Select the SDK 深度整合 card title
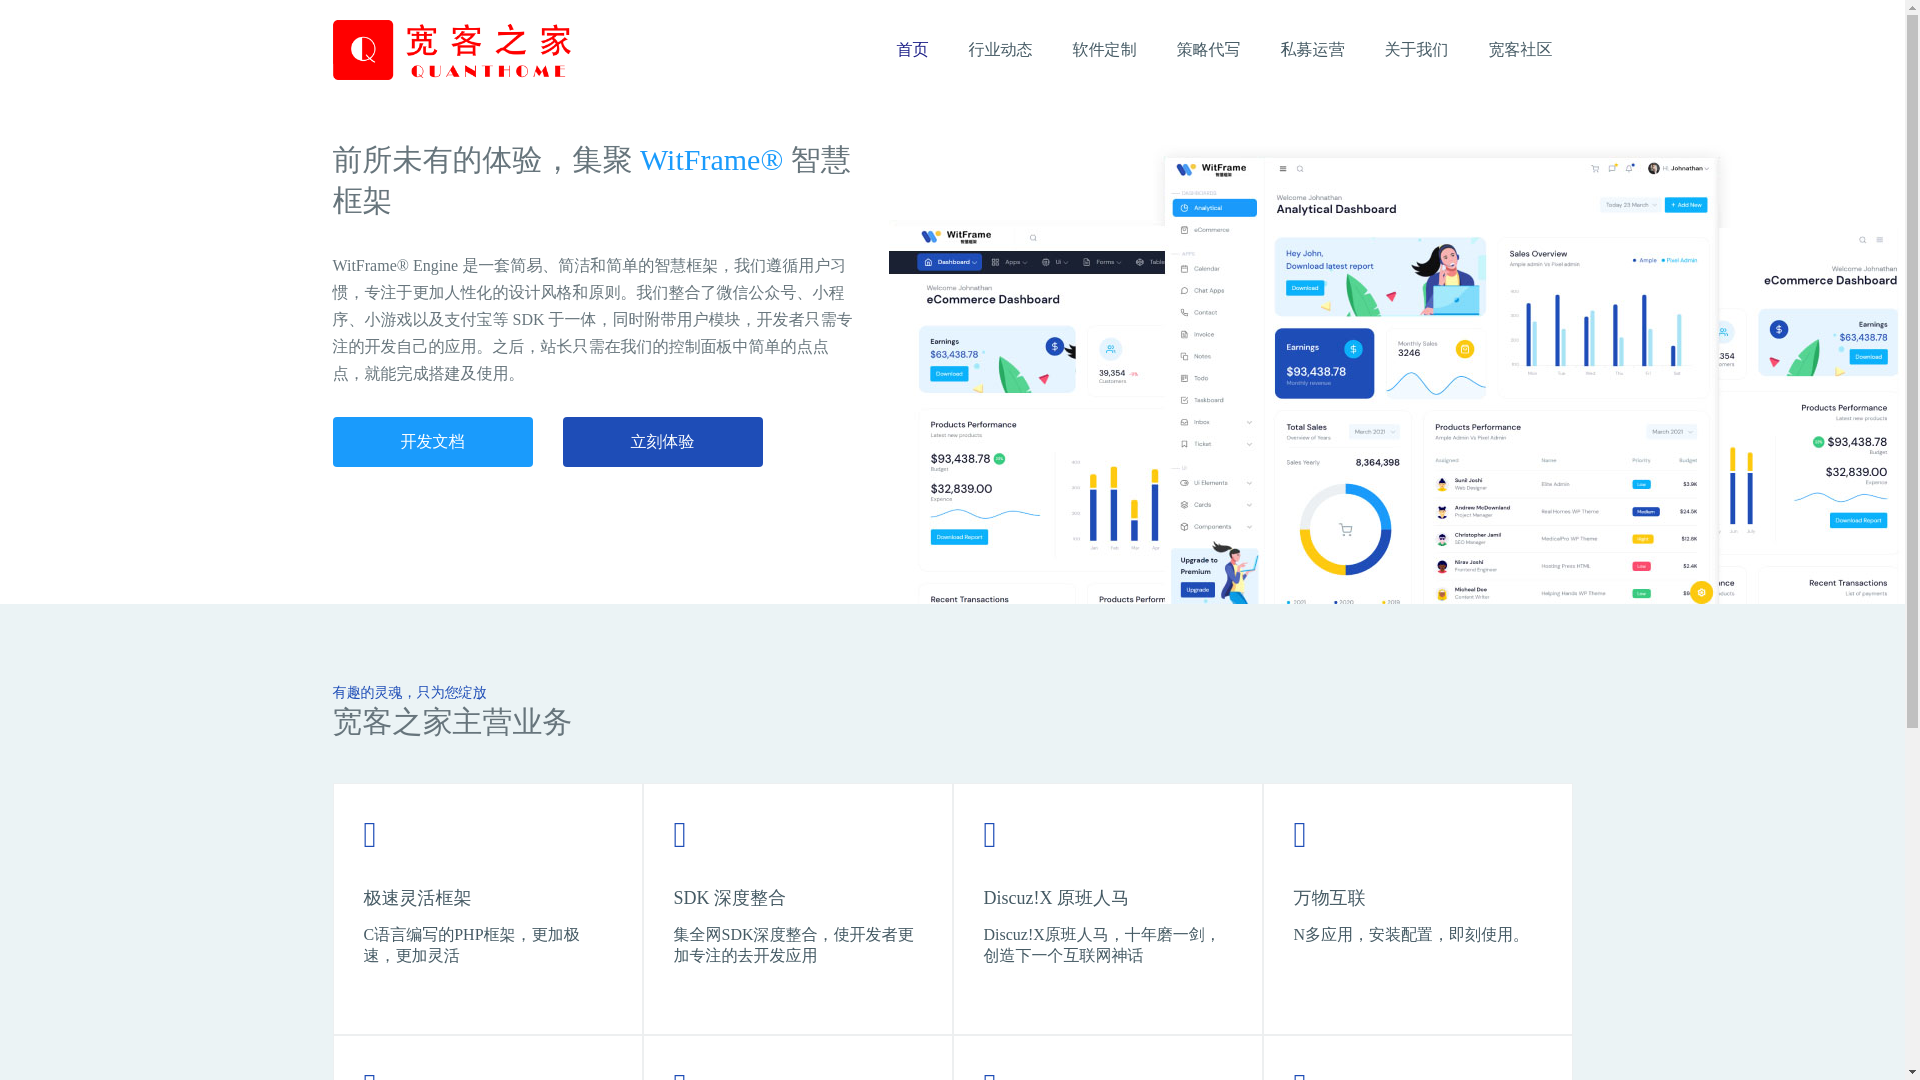The height and width of the screenshot is (1080, 1920). point(730,898)
